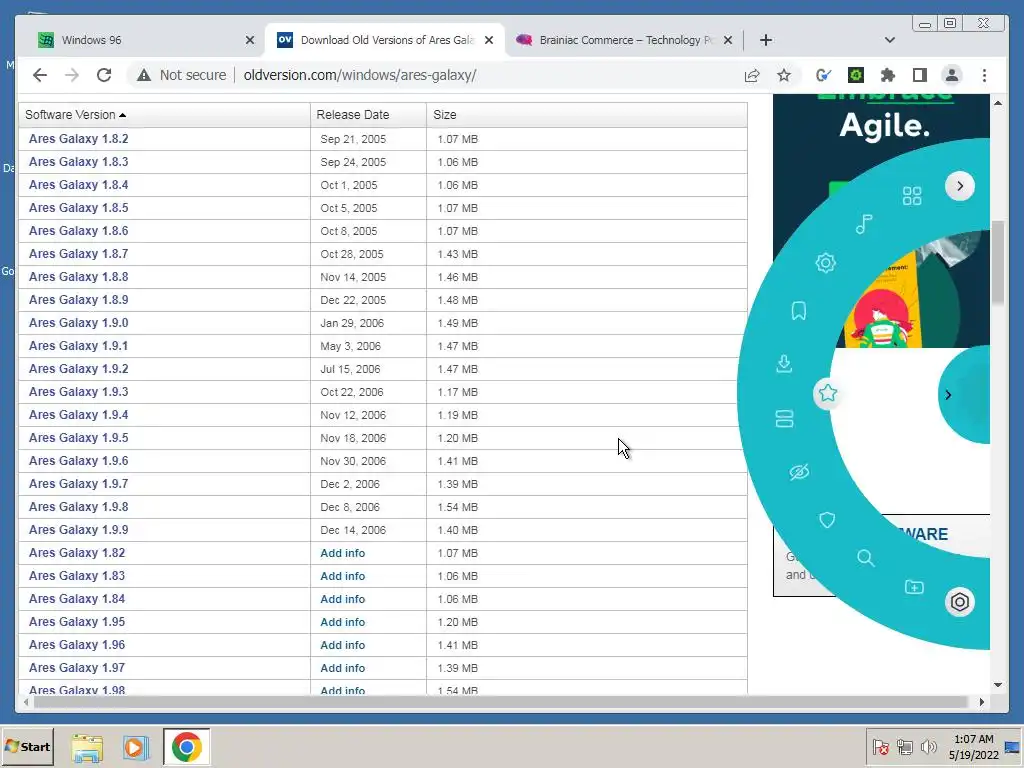The image size is (1024, 768).
Task: Close the Windows 96 tab
Action: [249, 40]
